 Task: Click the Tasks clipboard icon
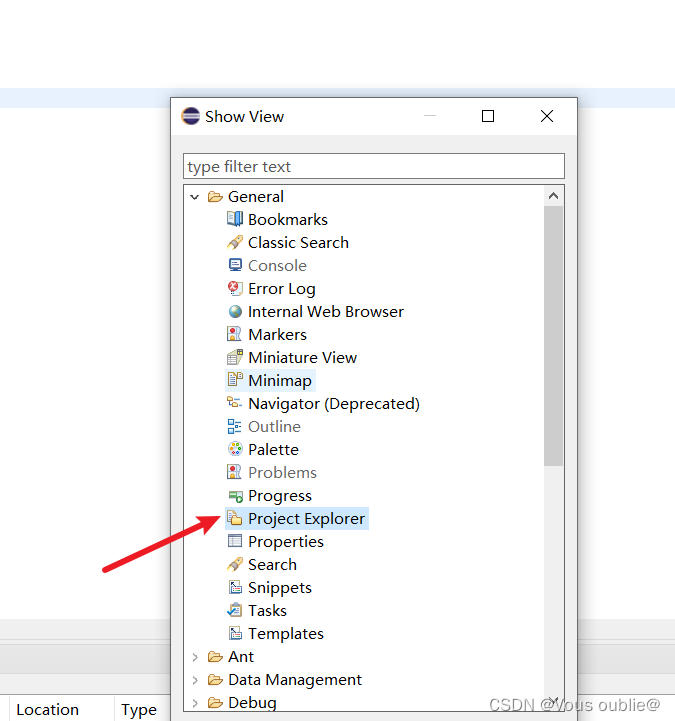pyautogui.click(x=235, y=610)
